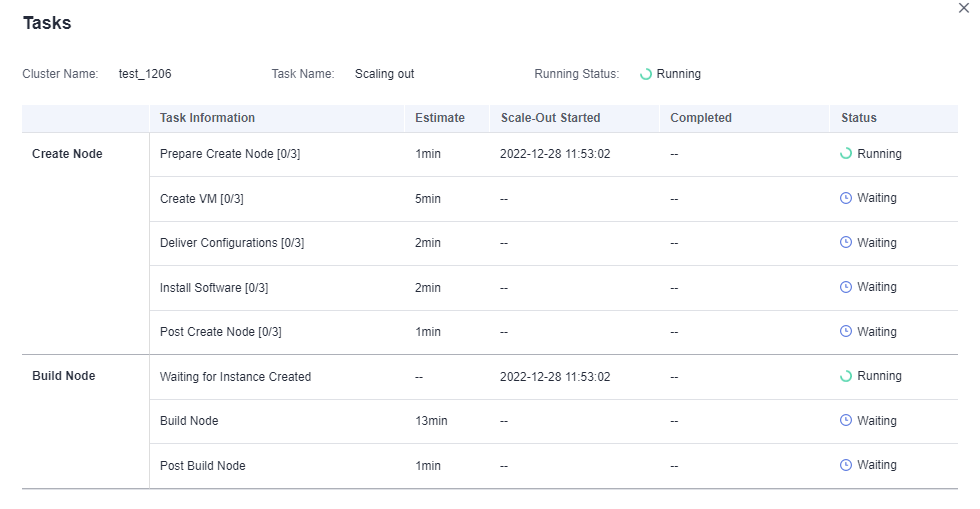Click the Scaling out task name value
This screenshot has width=980, height=509.
pyautogui.click(x=384, y=74)
